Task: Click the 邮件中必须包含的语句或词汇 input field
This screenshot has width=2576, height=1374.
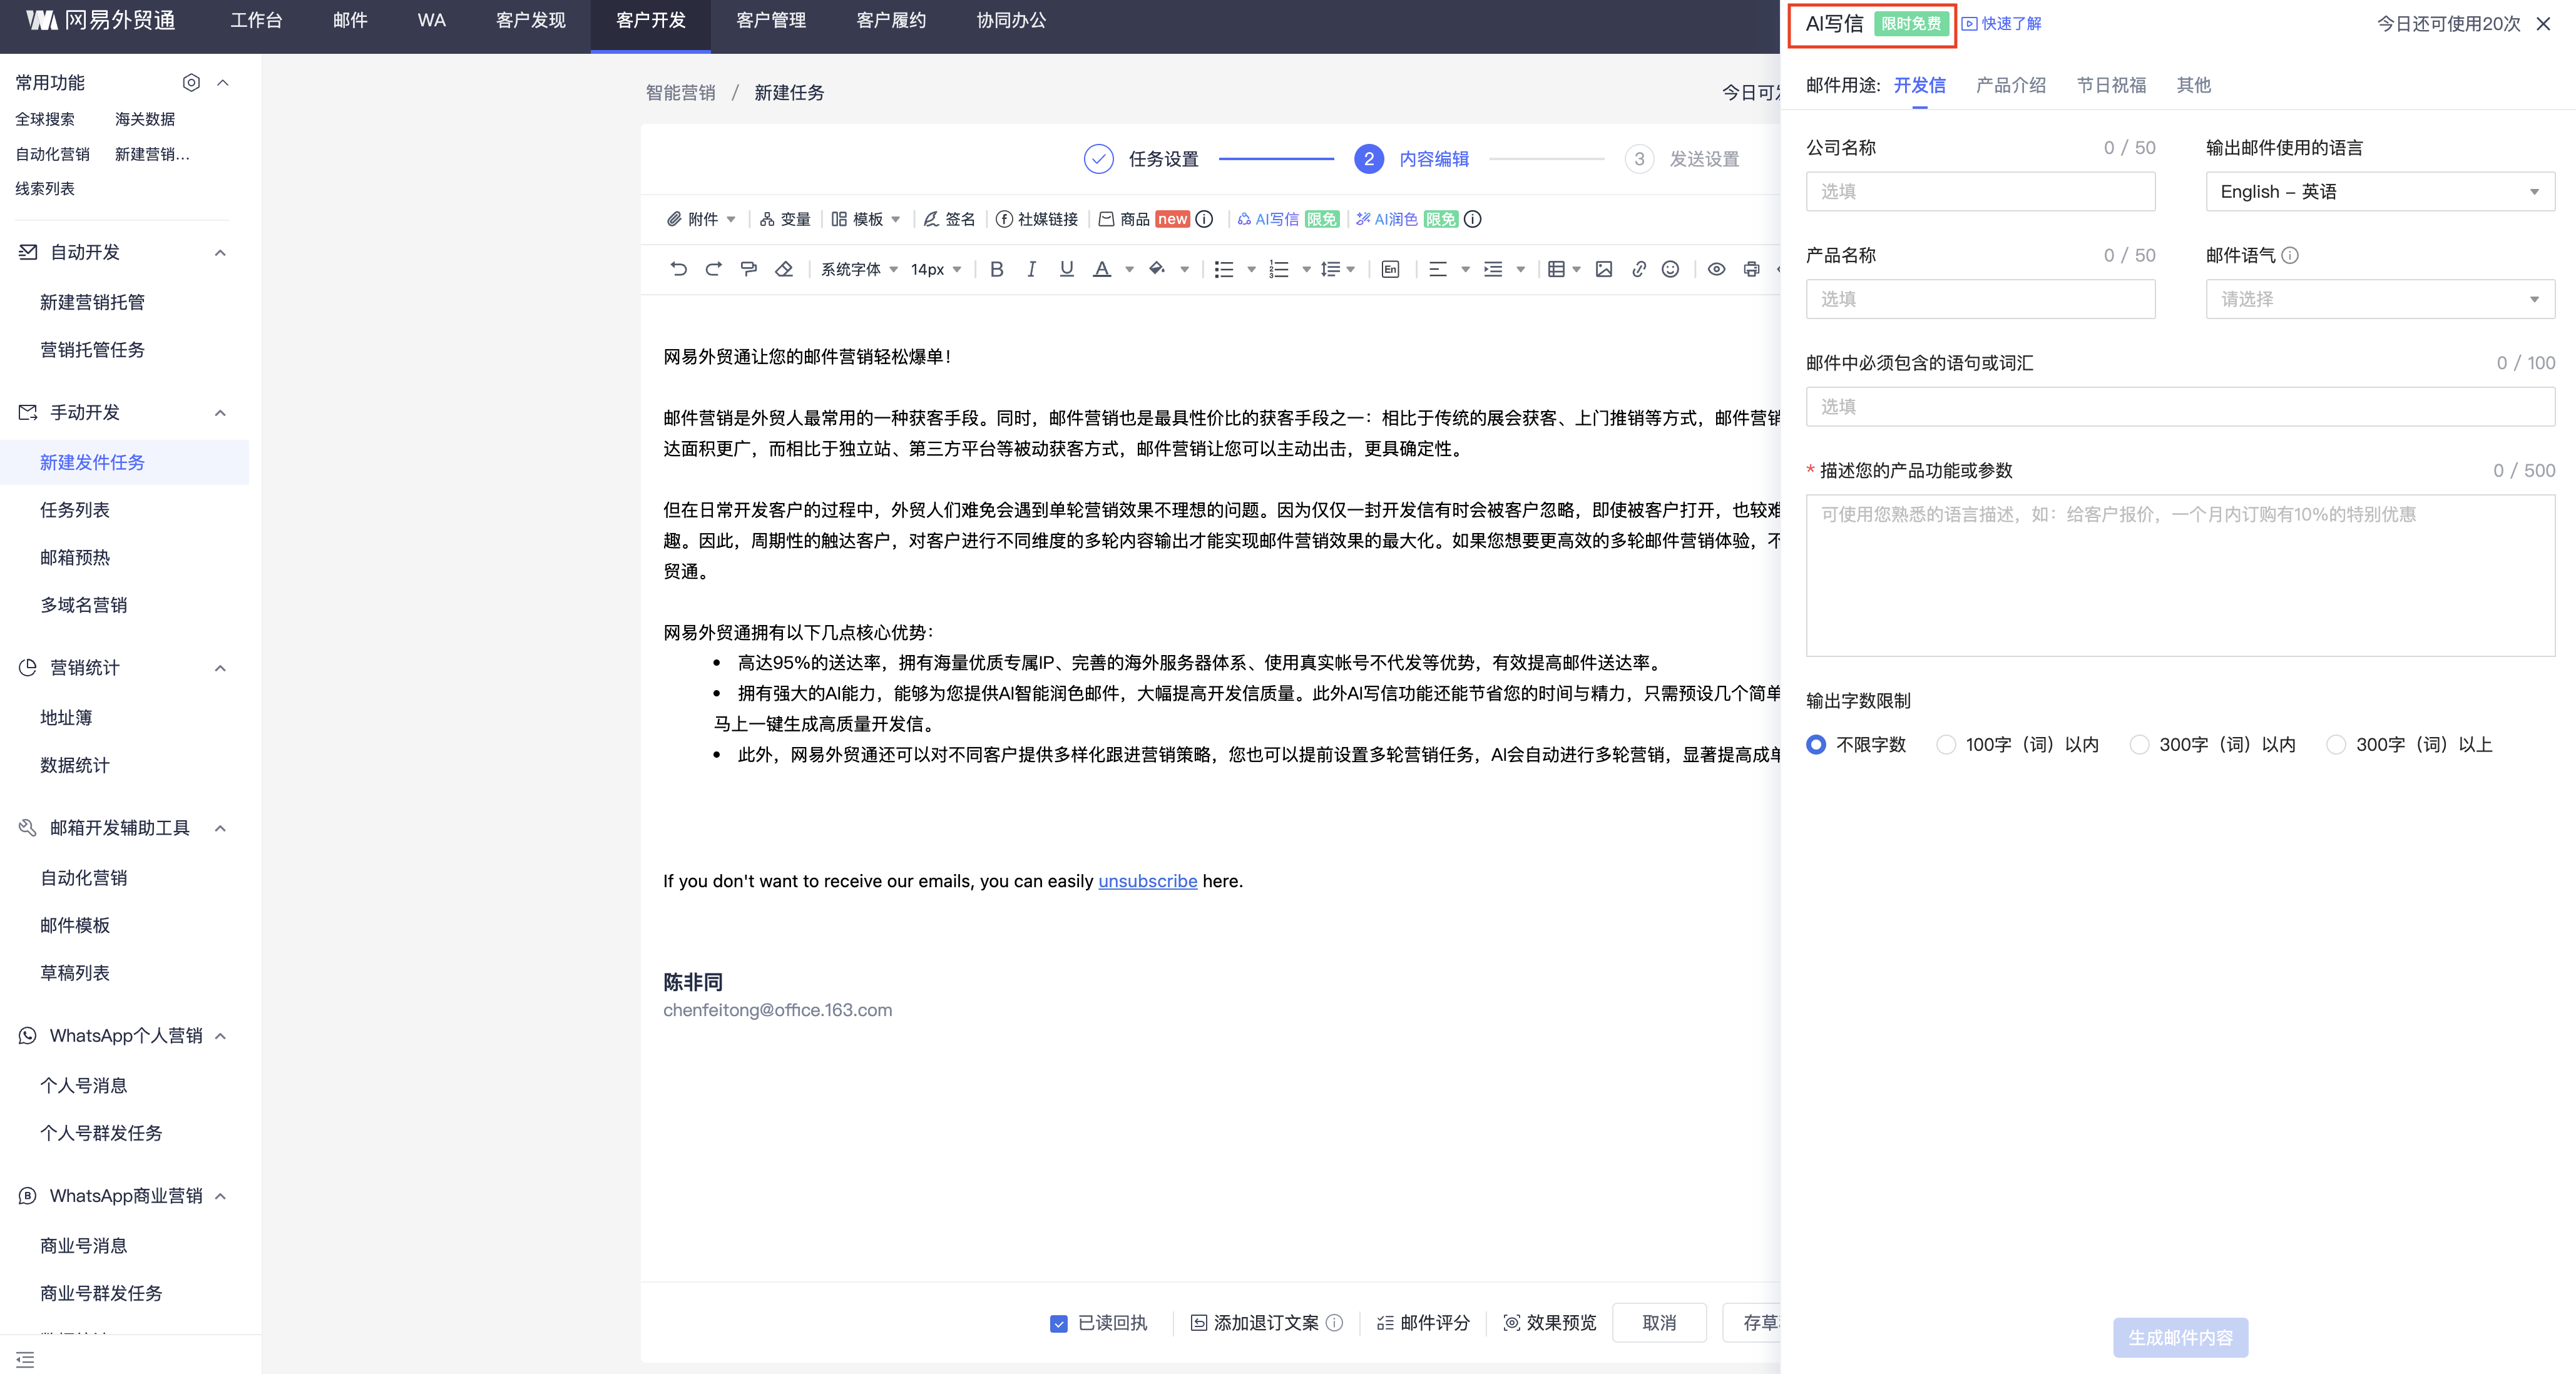Action: point(2180,407)
